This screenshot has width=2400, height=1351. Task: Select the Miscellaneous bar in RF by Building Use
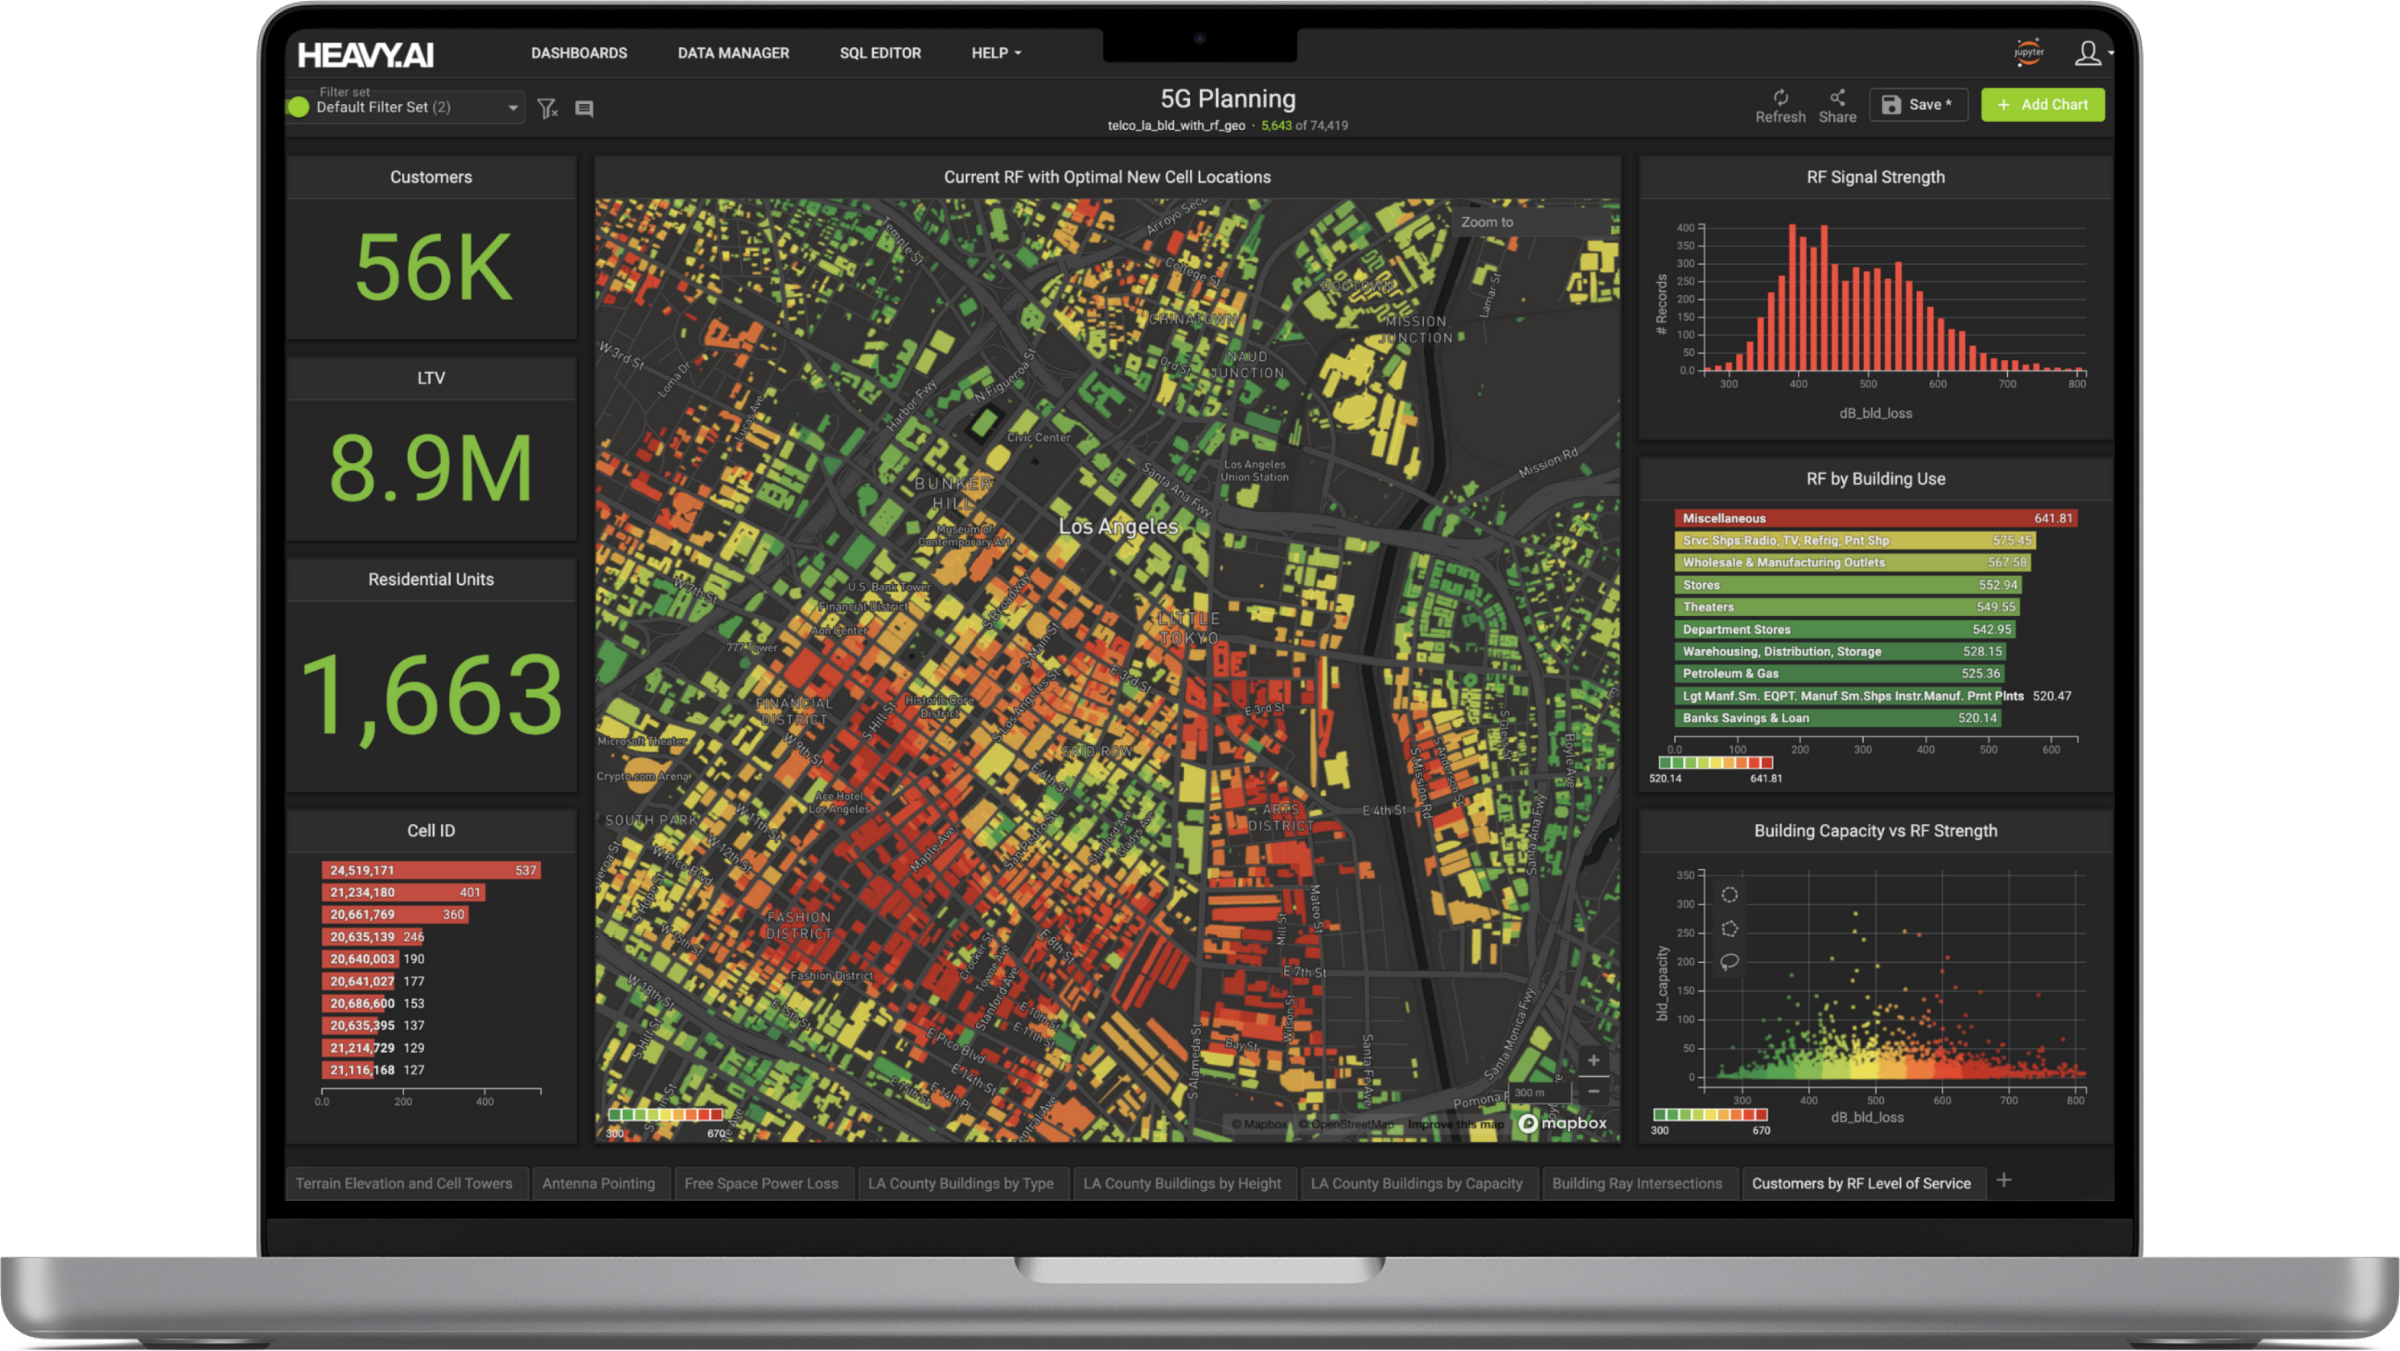pyautogui.click(x=1876, y=518)
